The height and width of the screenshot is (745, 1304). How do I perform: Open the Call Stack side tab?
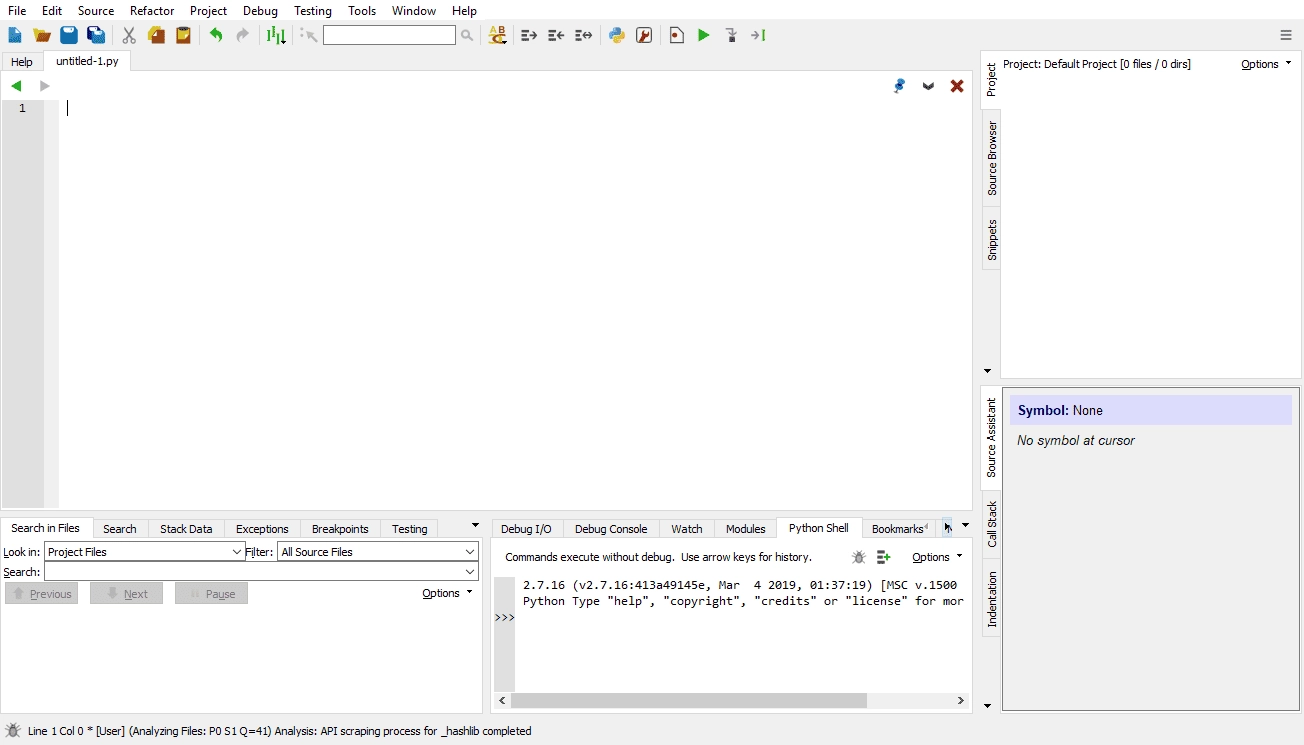pos(992,524)
